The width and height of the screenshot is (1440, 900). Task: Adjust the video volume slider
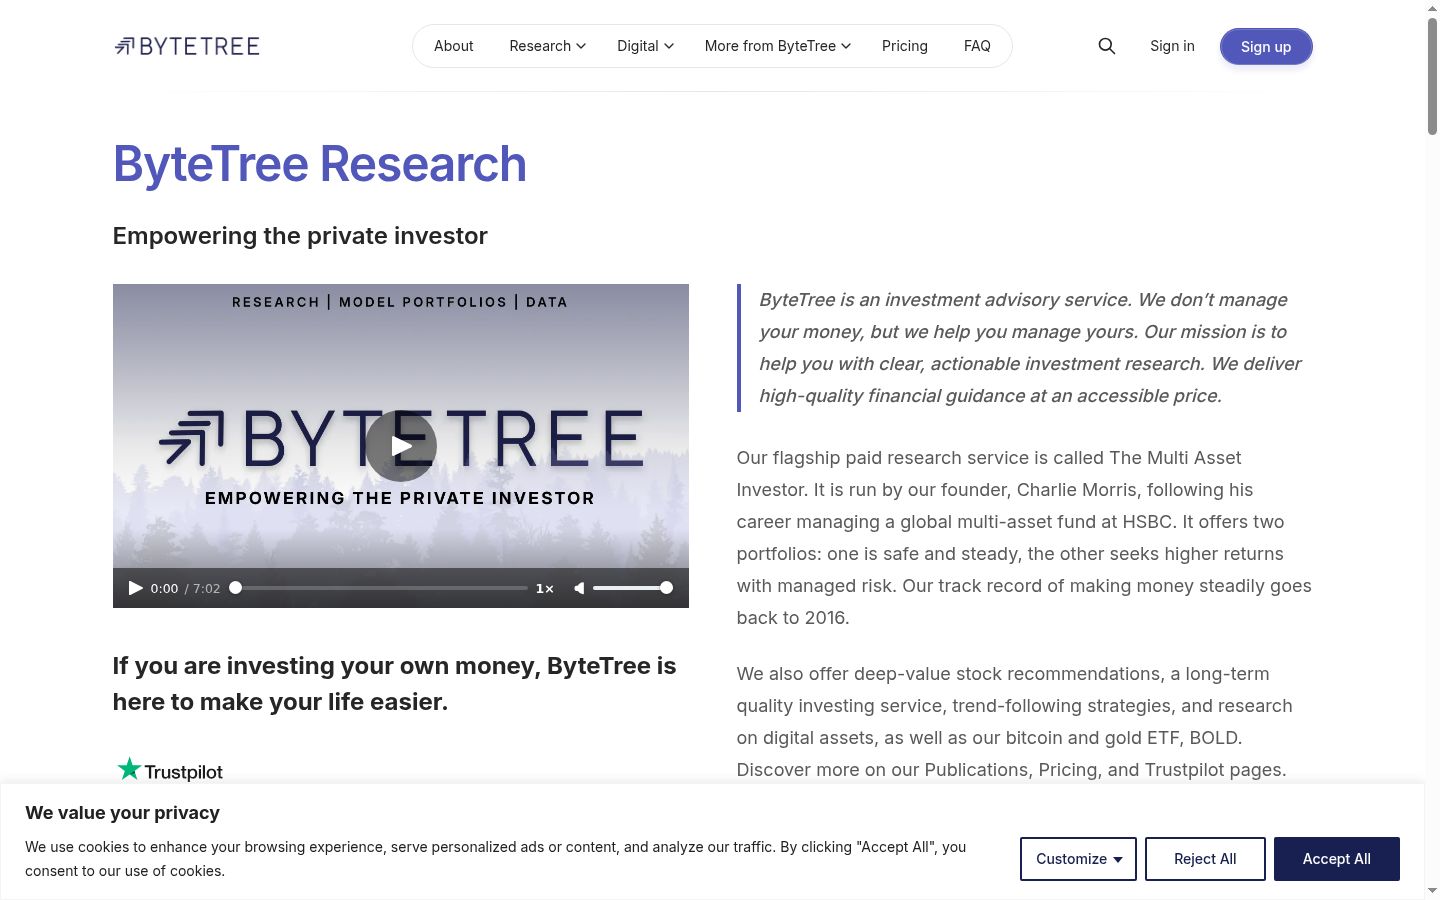[x=632, y=588]
